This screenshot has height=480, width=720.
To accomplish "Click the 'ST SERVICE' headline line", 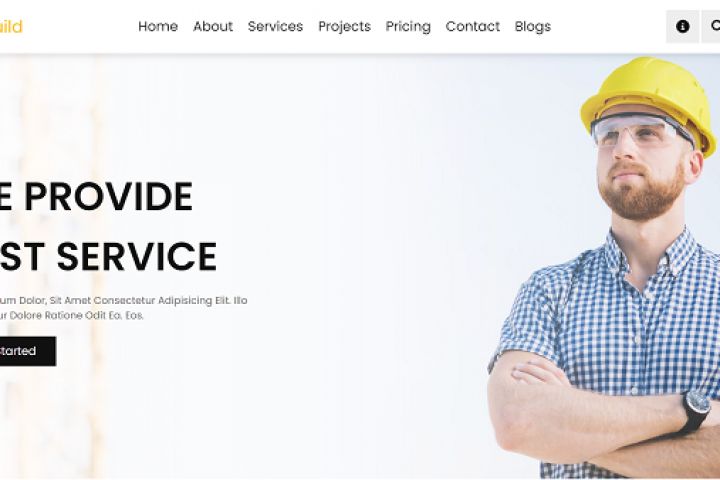I will 108,256.
